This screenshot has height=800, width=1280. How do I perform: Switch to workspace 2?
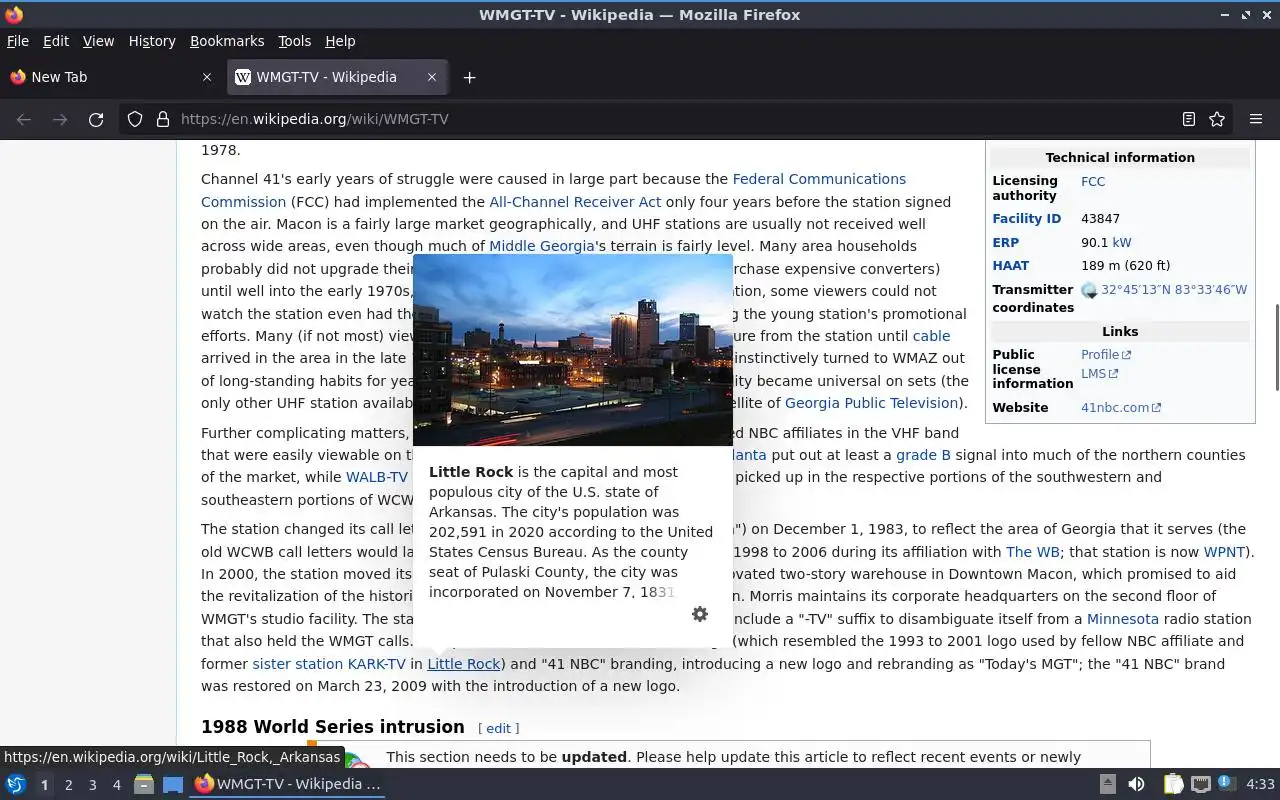[68, 785]
